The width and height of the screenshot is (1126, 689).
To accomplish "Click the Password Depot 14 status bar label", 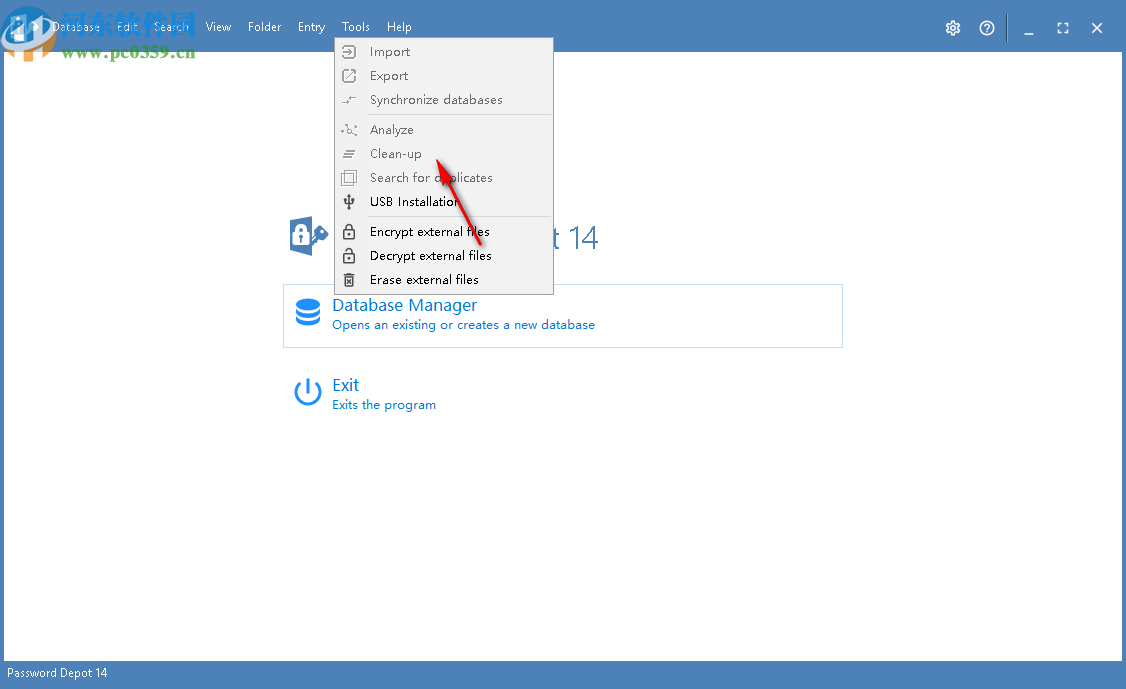I will 57,673.
